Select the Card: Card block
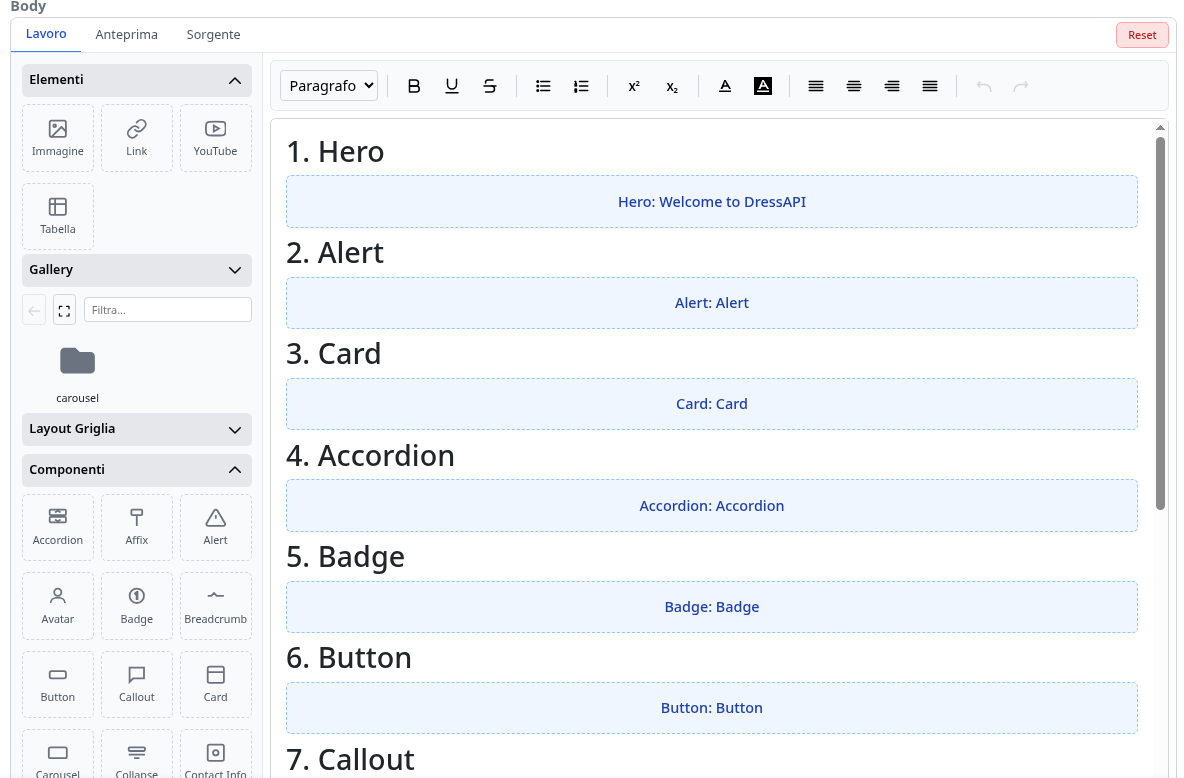1184x778 pixels. 711,404
